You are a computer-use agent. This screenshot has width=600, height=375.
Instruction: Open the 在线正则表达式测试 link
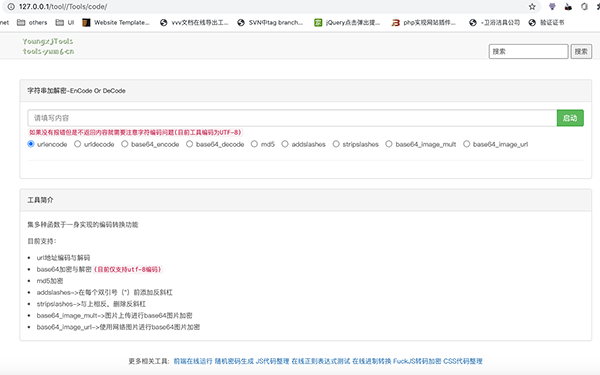pos(321,361)
